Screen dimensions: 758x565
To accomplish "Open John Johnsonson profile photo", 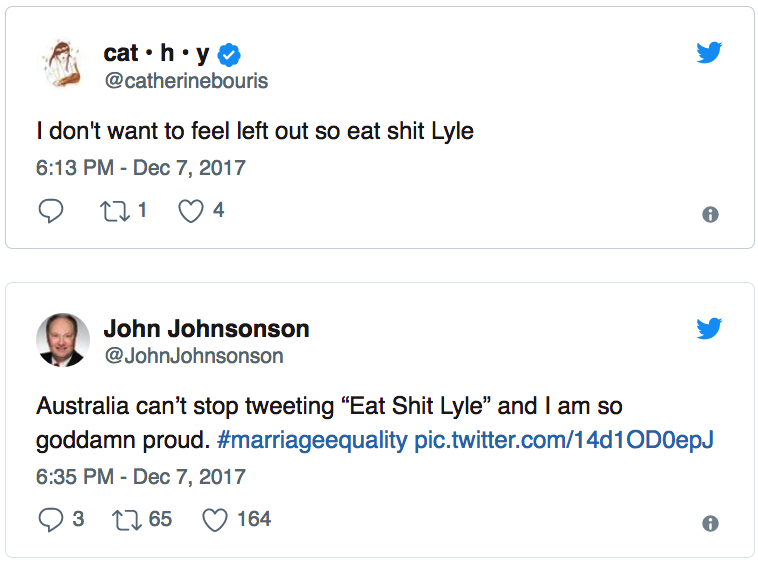I will 64,341.
